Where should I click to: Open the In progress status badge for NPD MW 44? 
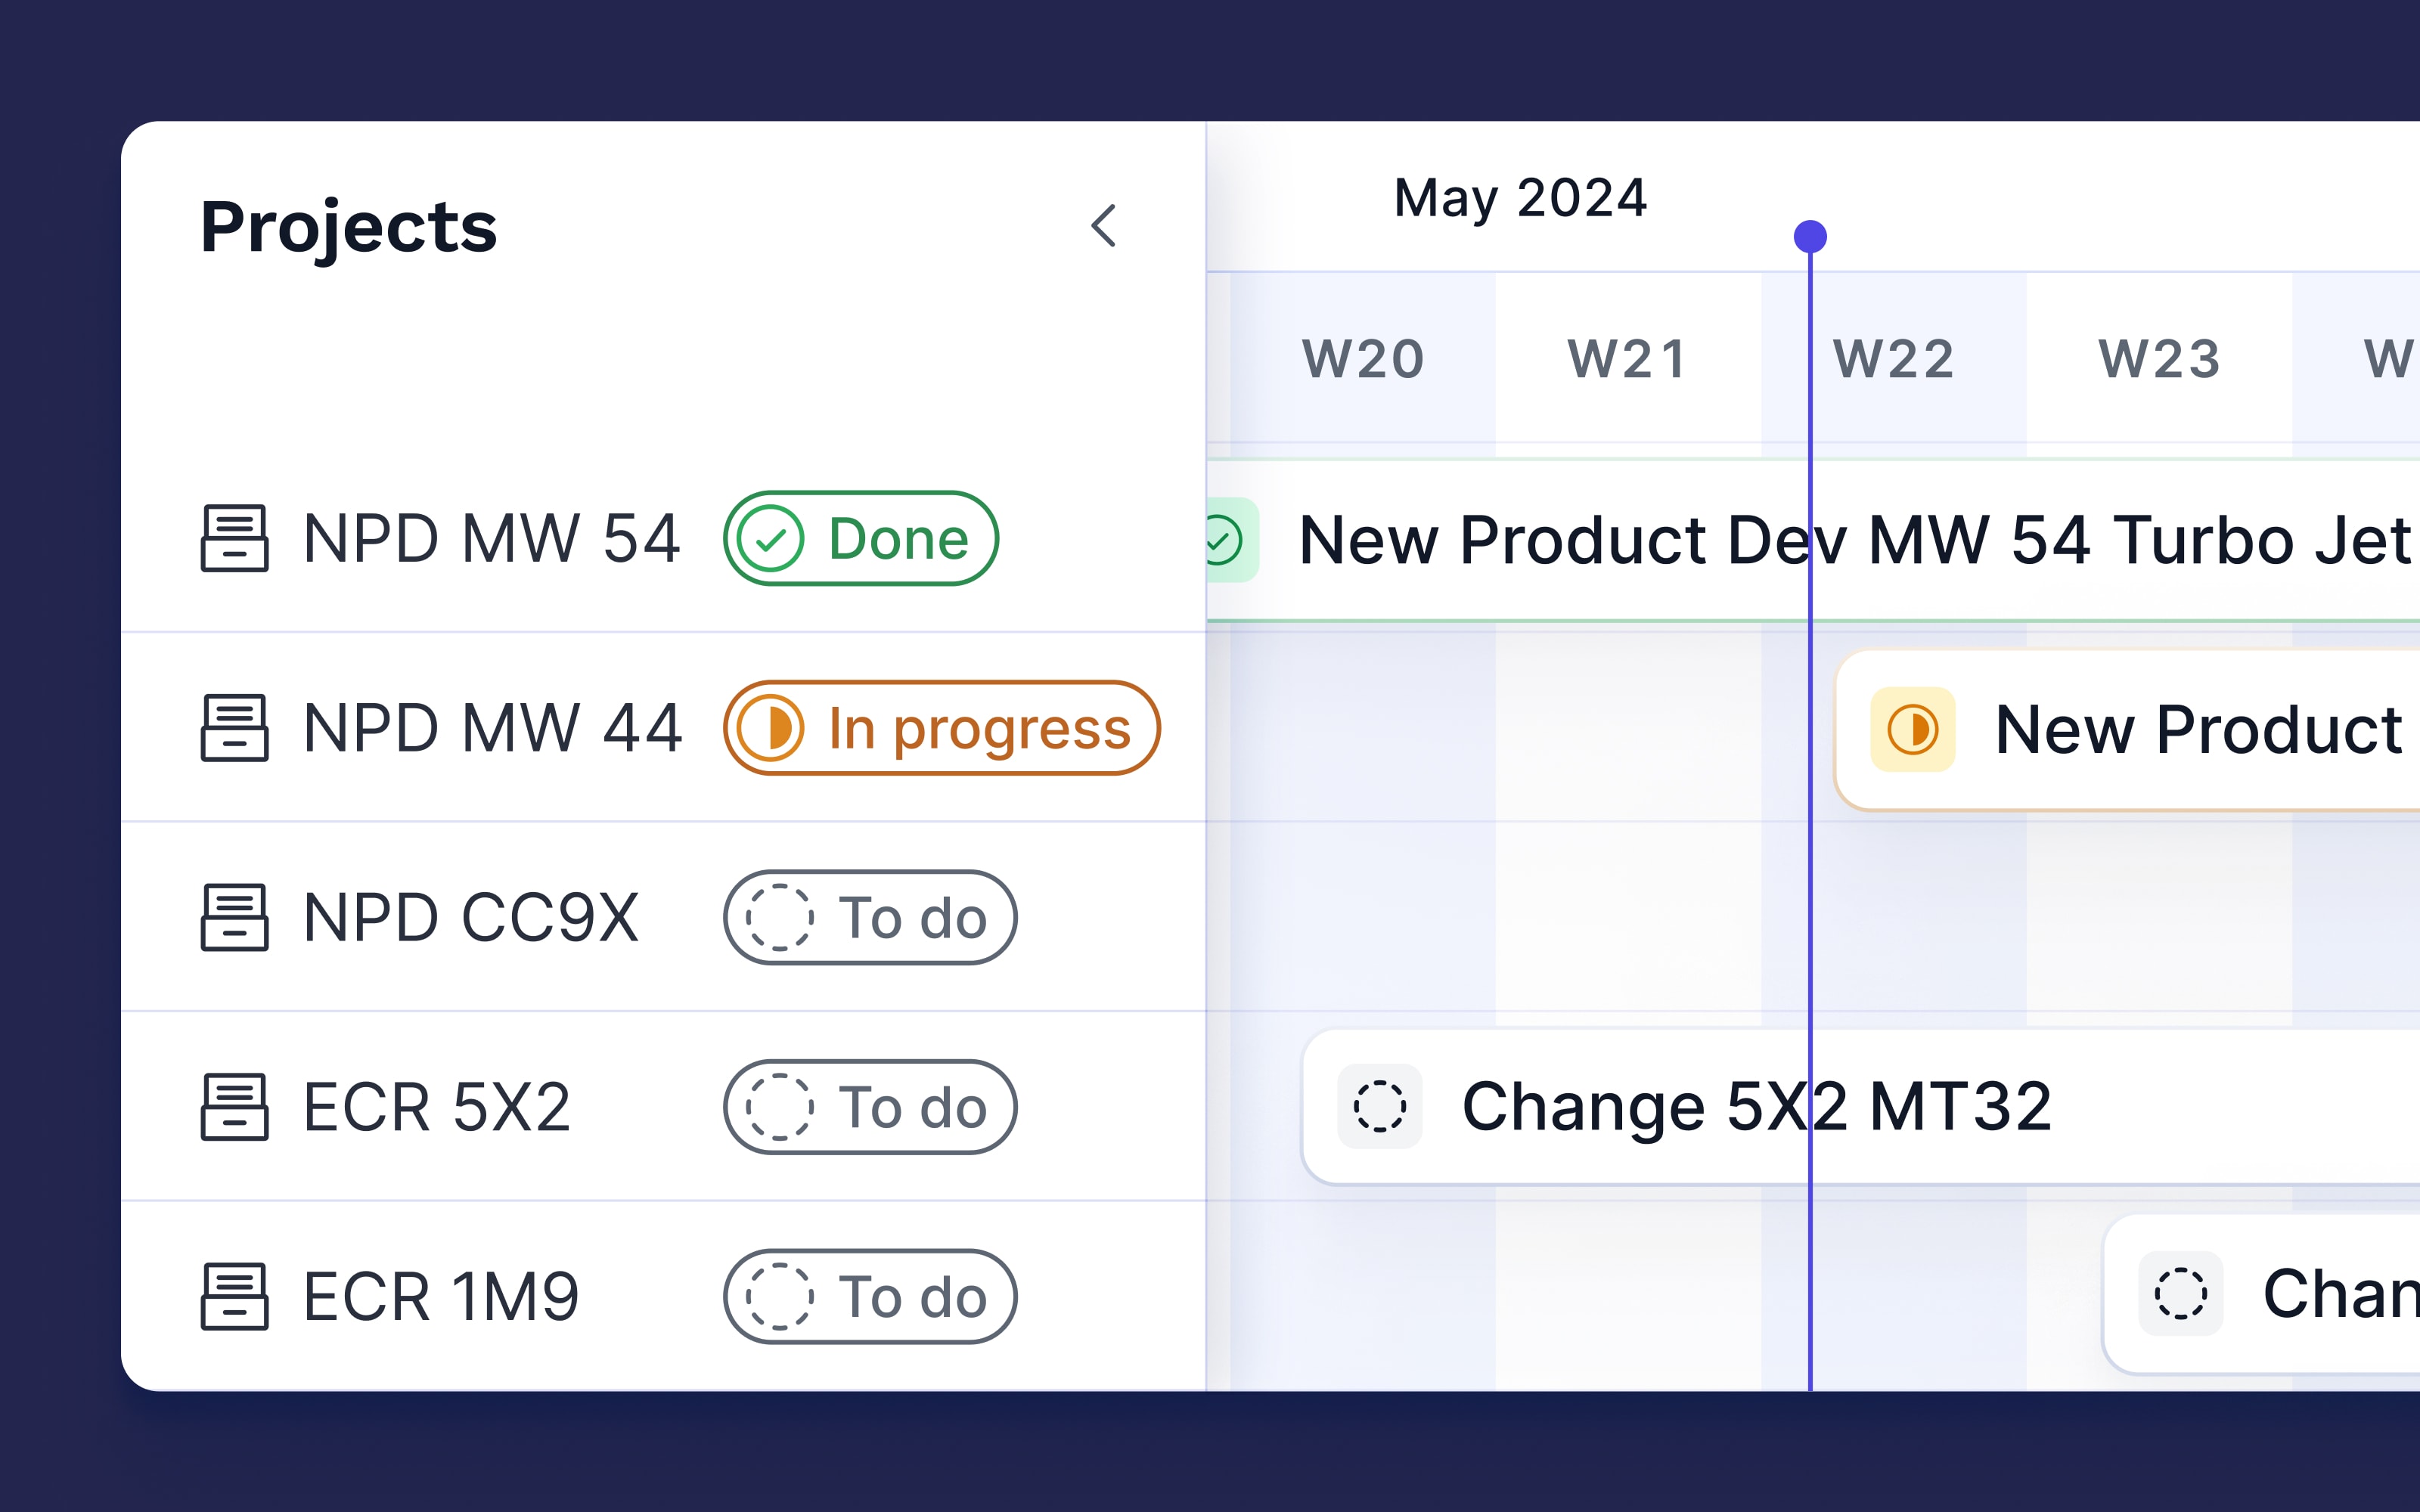942,728
